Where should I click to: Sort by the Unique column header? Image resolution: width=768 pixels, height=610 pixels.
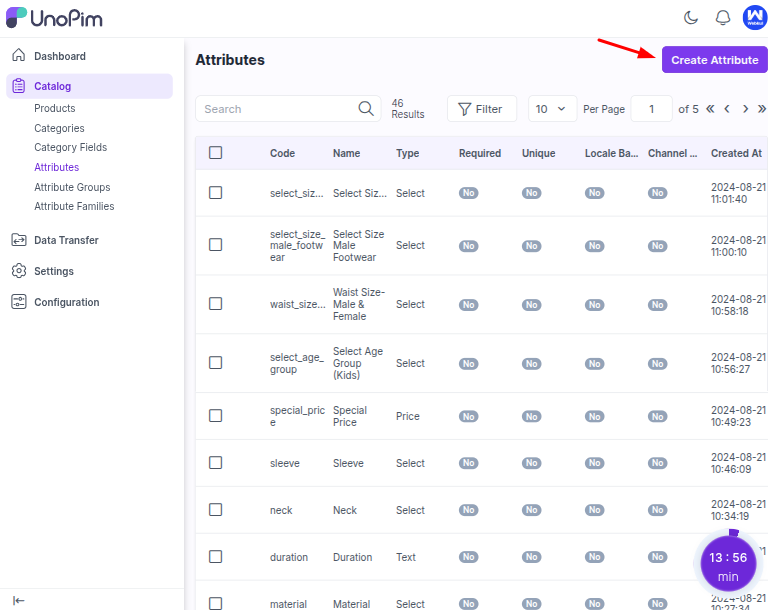click(538, 153)
